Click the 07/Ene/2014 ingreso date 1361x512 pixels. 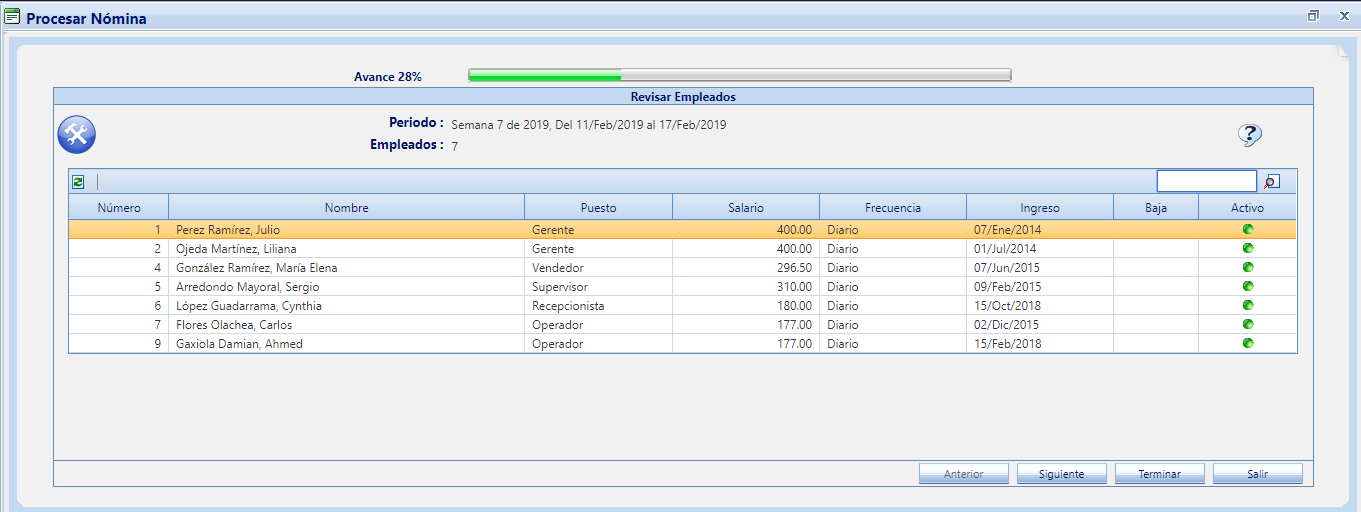(1008, 230)
